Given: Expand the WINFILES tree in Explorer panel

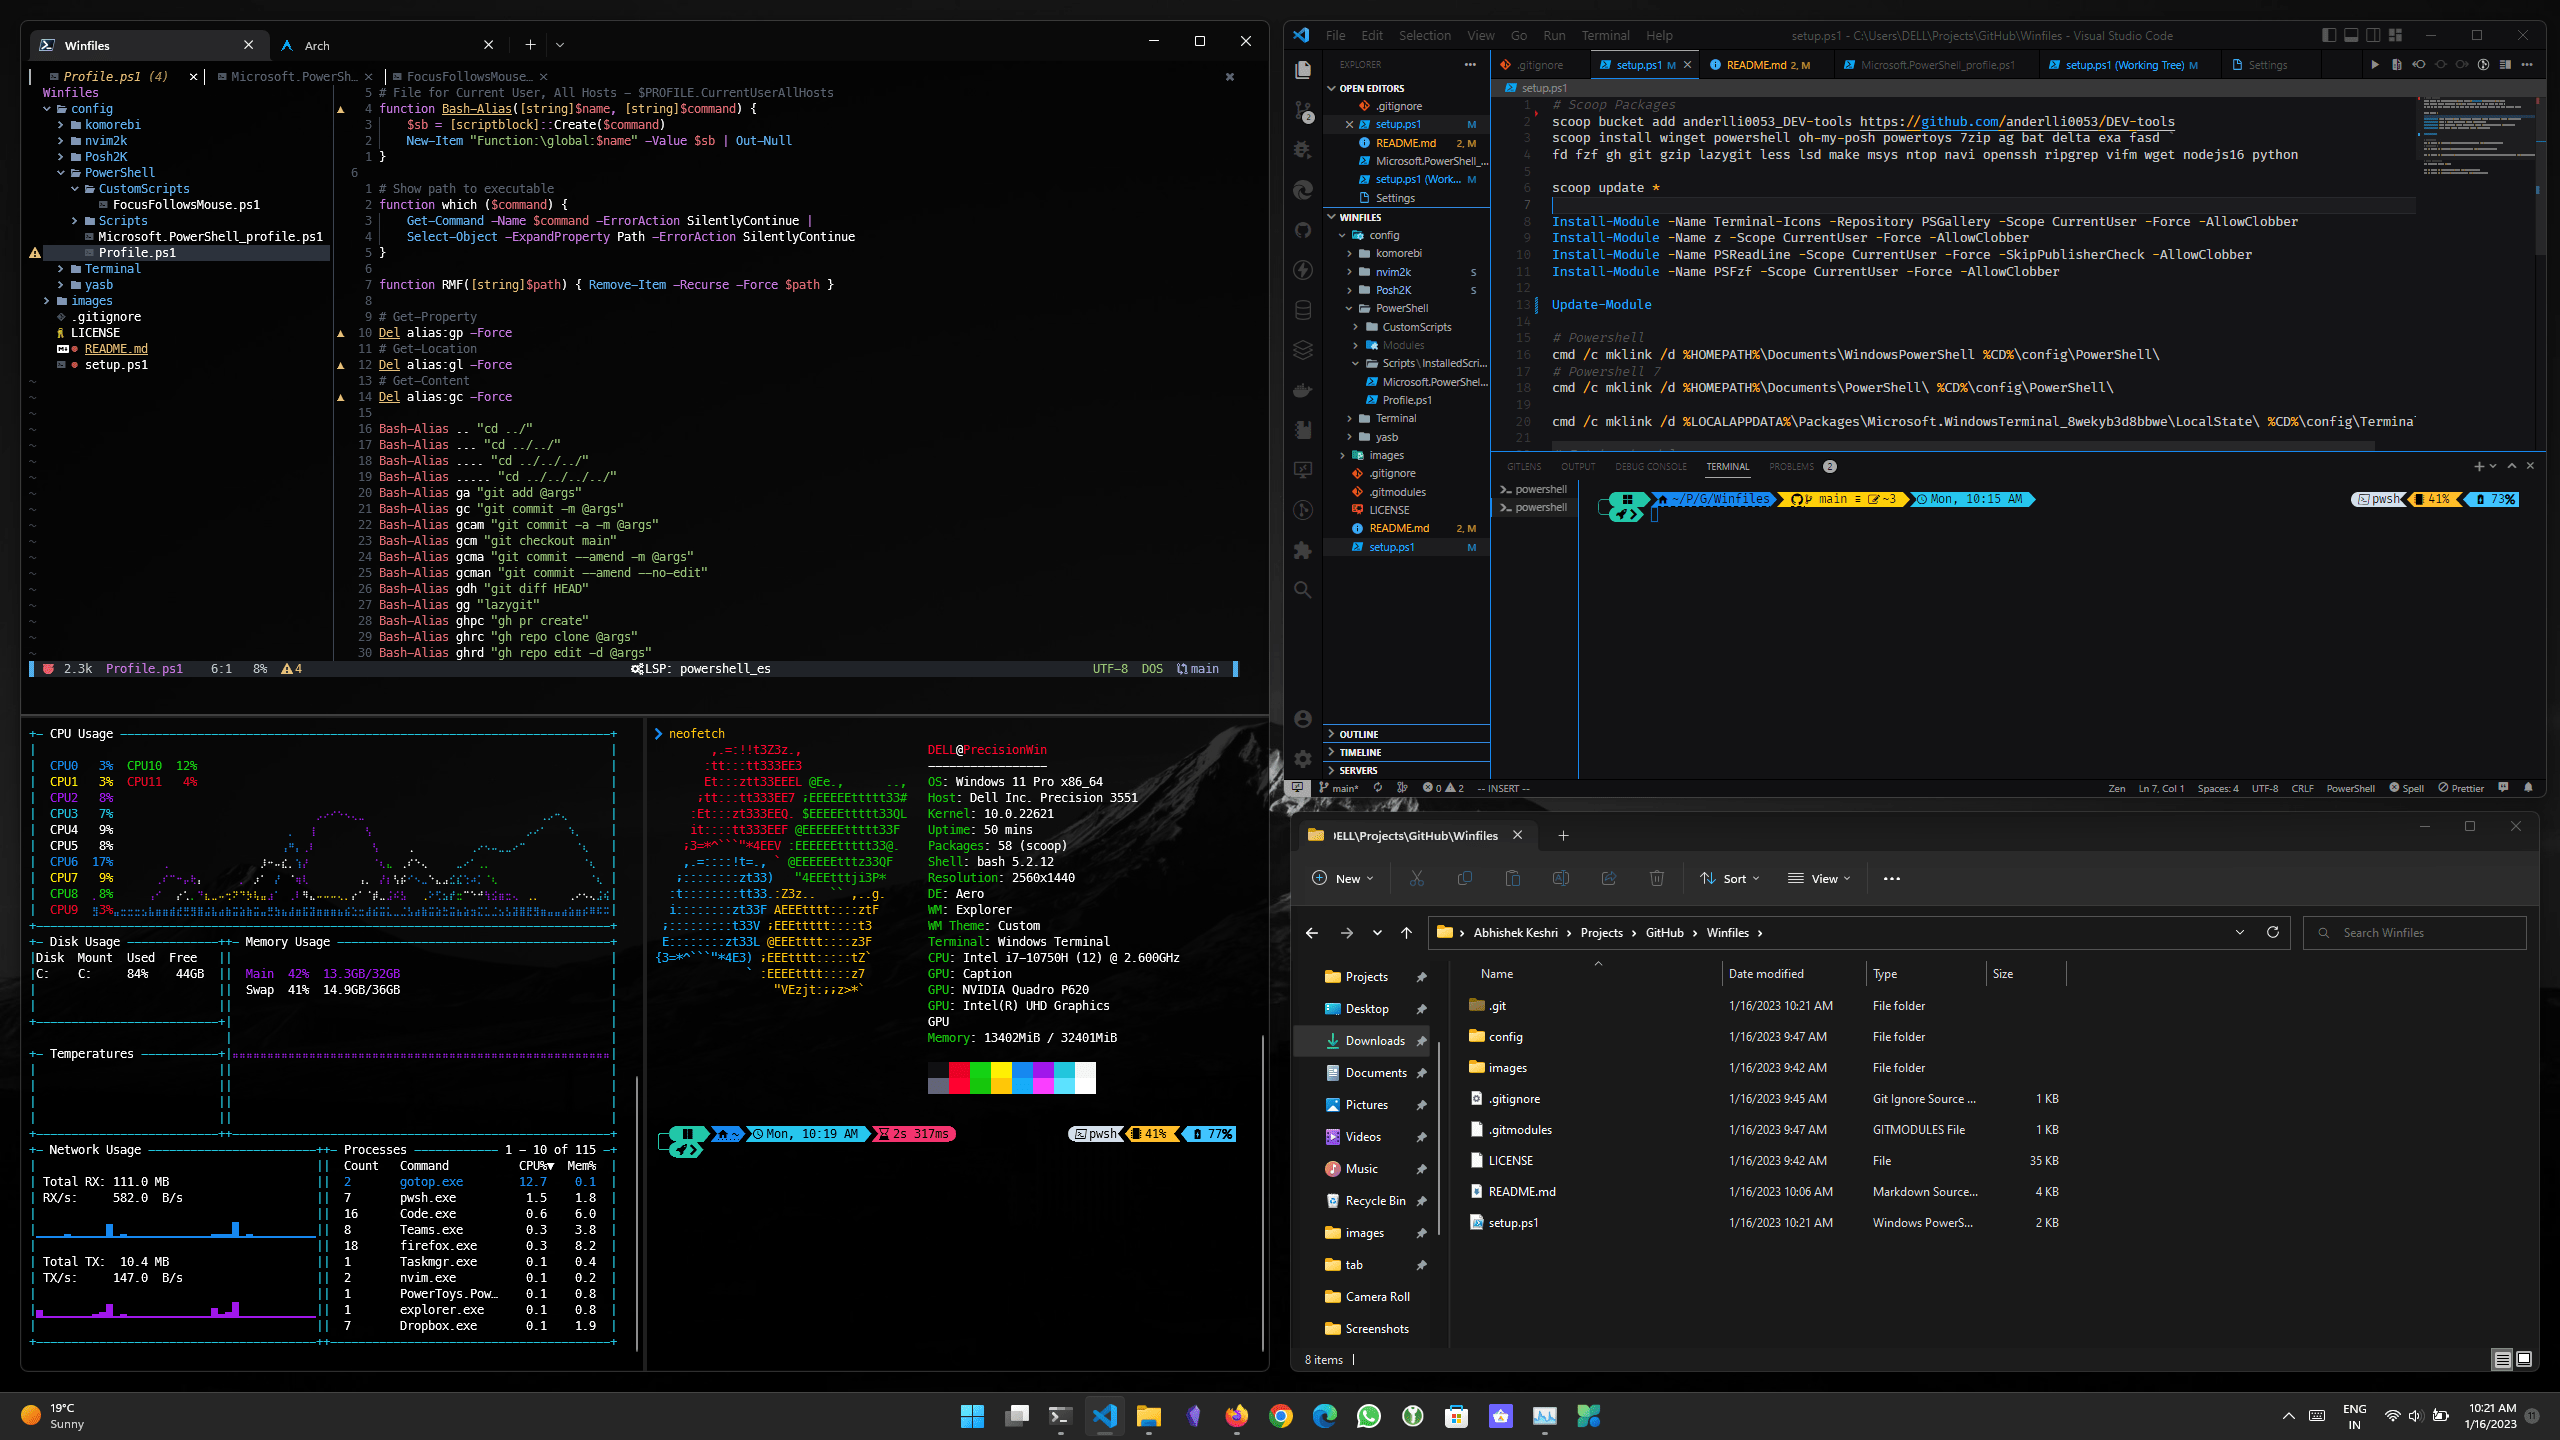Looking at the screenshot, I should (1331, 216).
